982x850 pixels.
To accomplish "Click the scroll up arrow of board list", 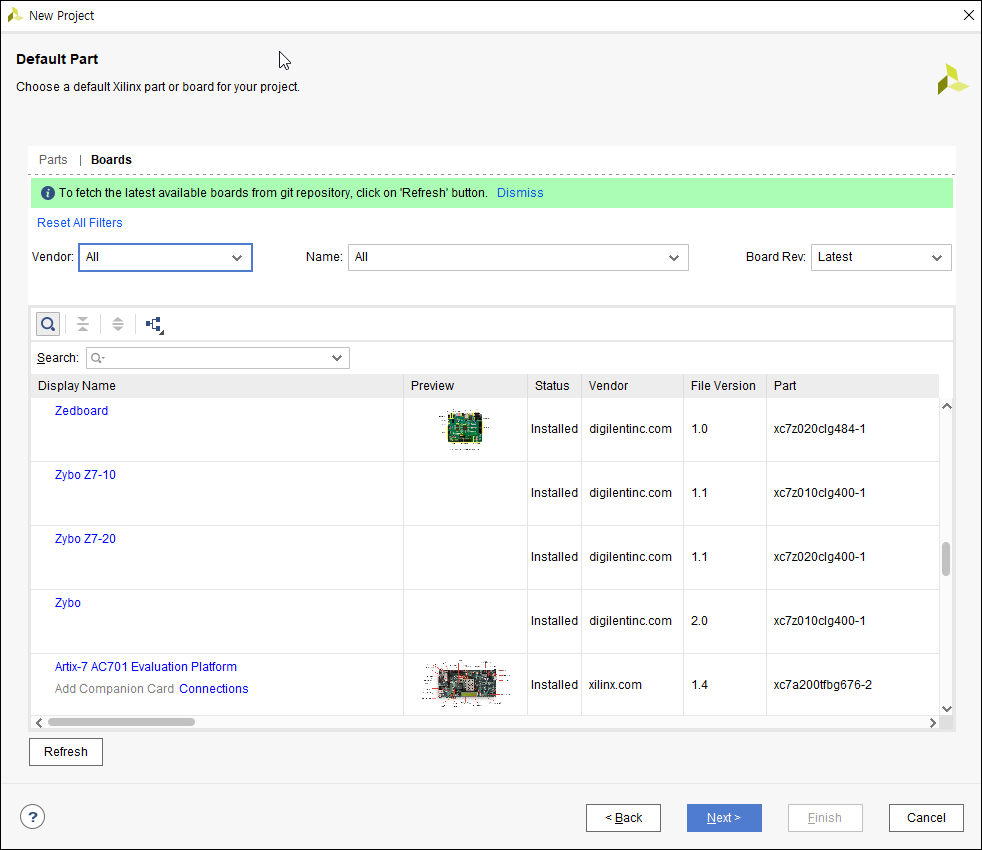I will 947,406.
